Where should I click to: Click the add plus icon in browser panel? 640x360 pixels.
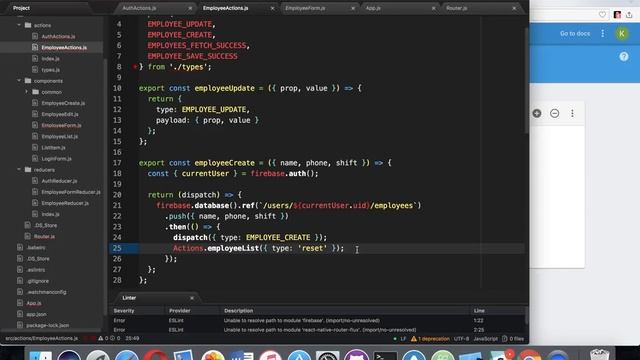click(x=537, y=113)
